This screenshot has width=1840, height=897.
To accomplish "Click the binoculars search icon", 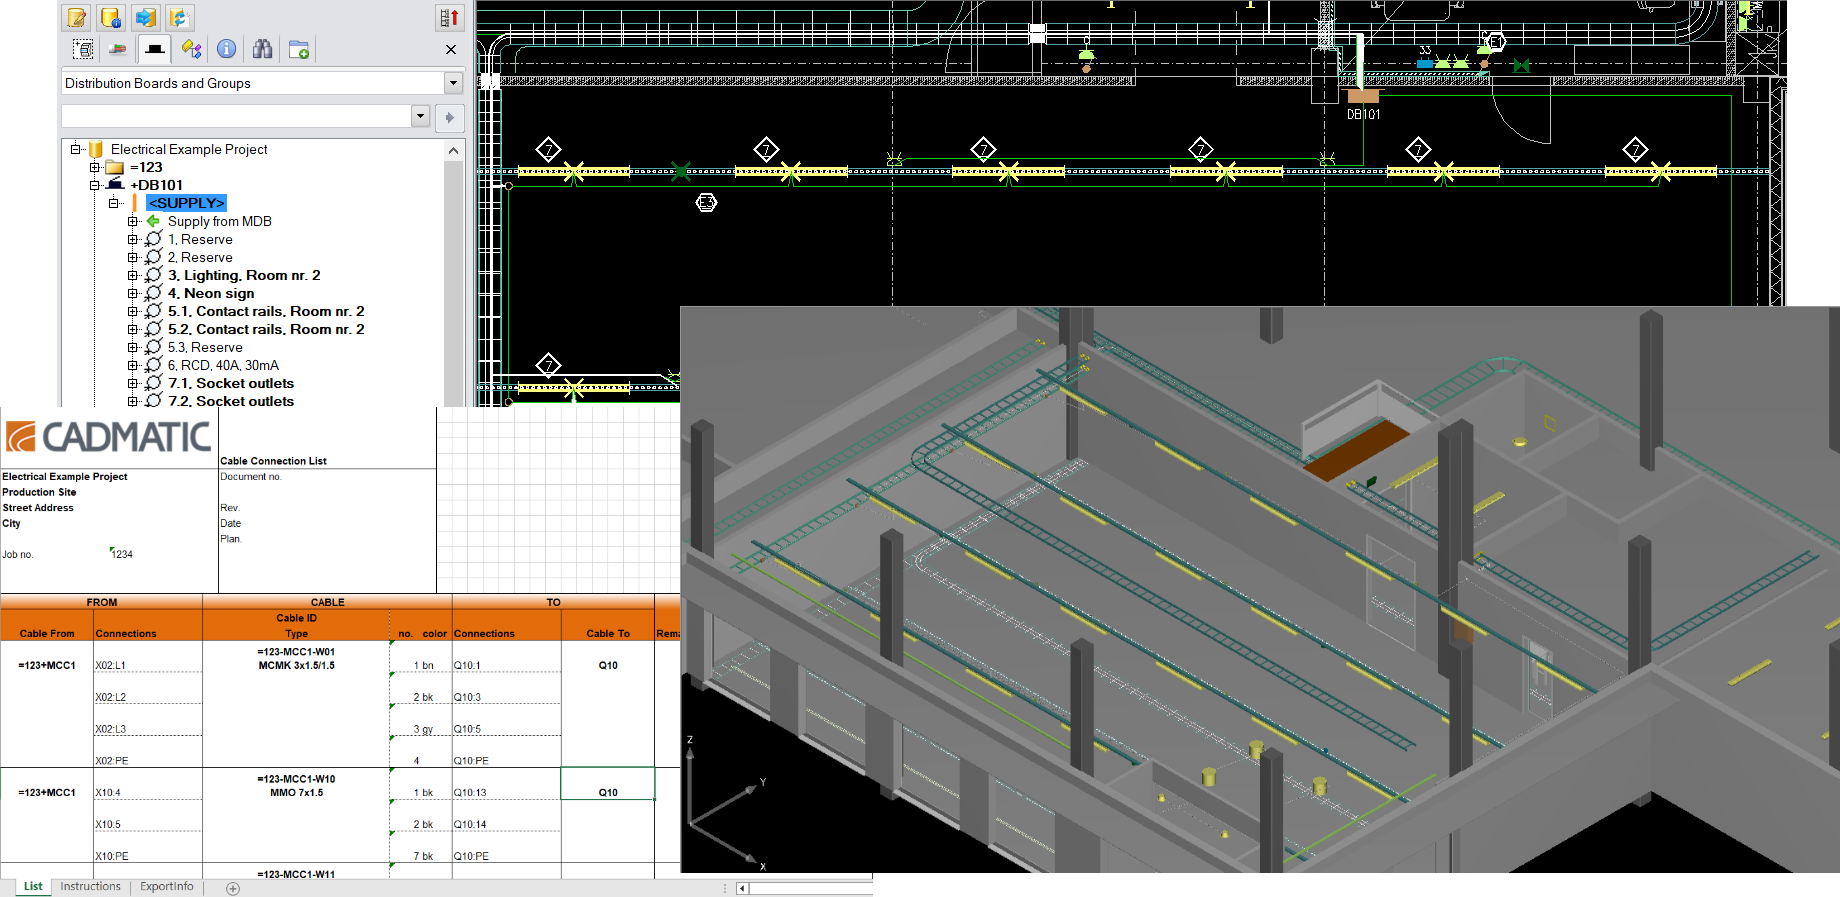I will pos(262,49).
